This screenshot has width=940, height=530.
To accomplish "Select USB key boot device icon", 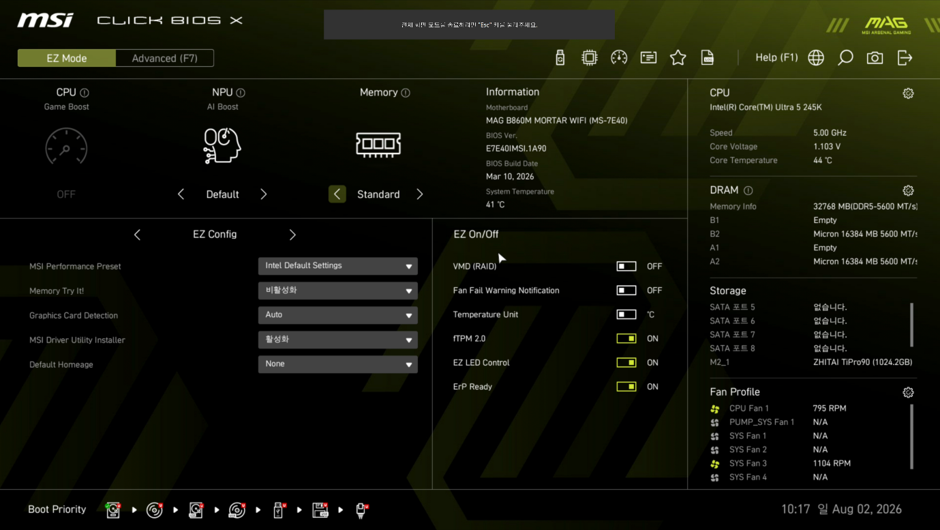I will [x=279, y=510].
